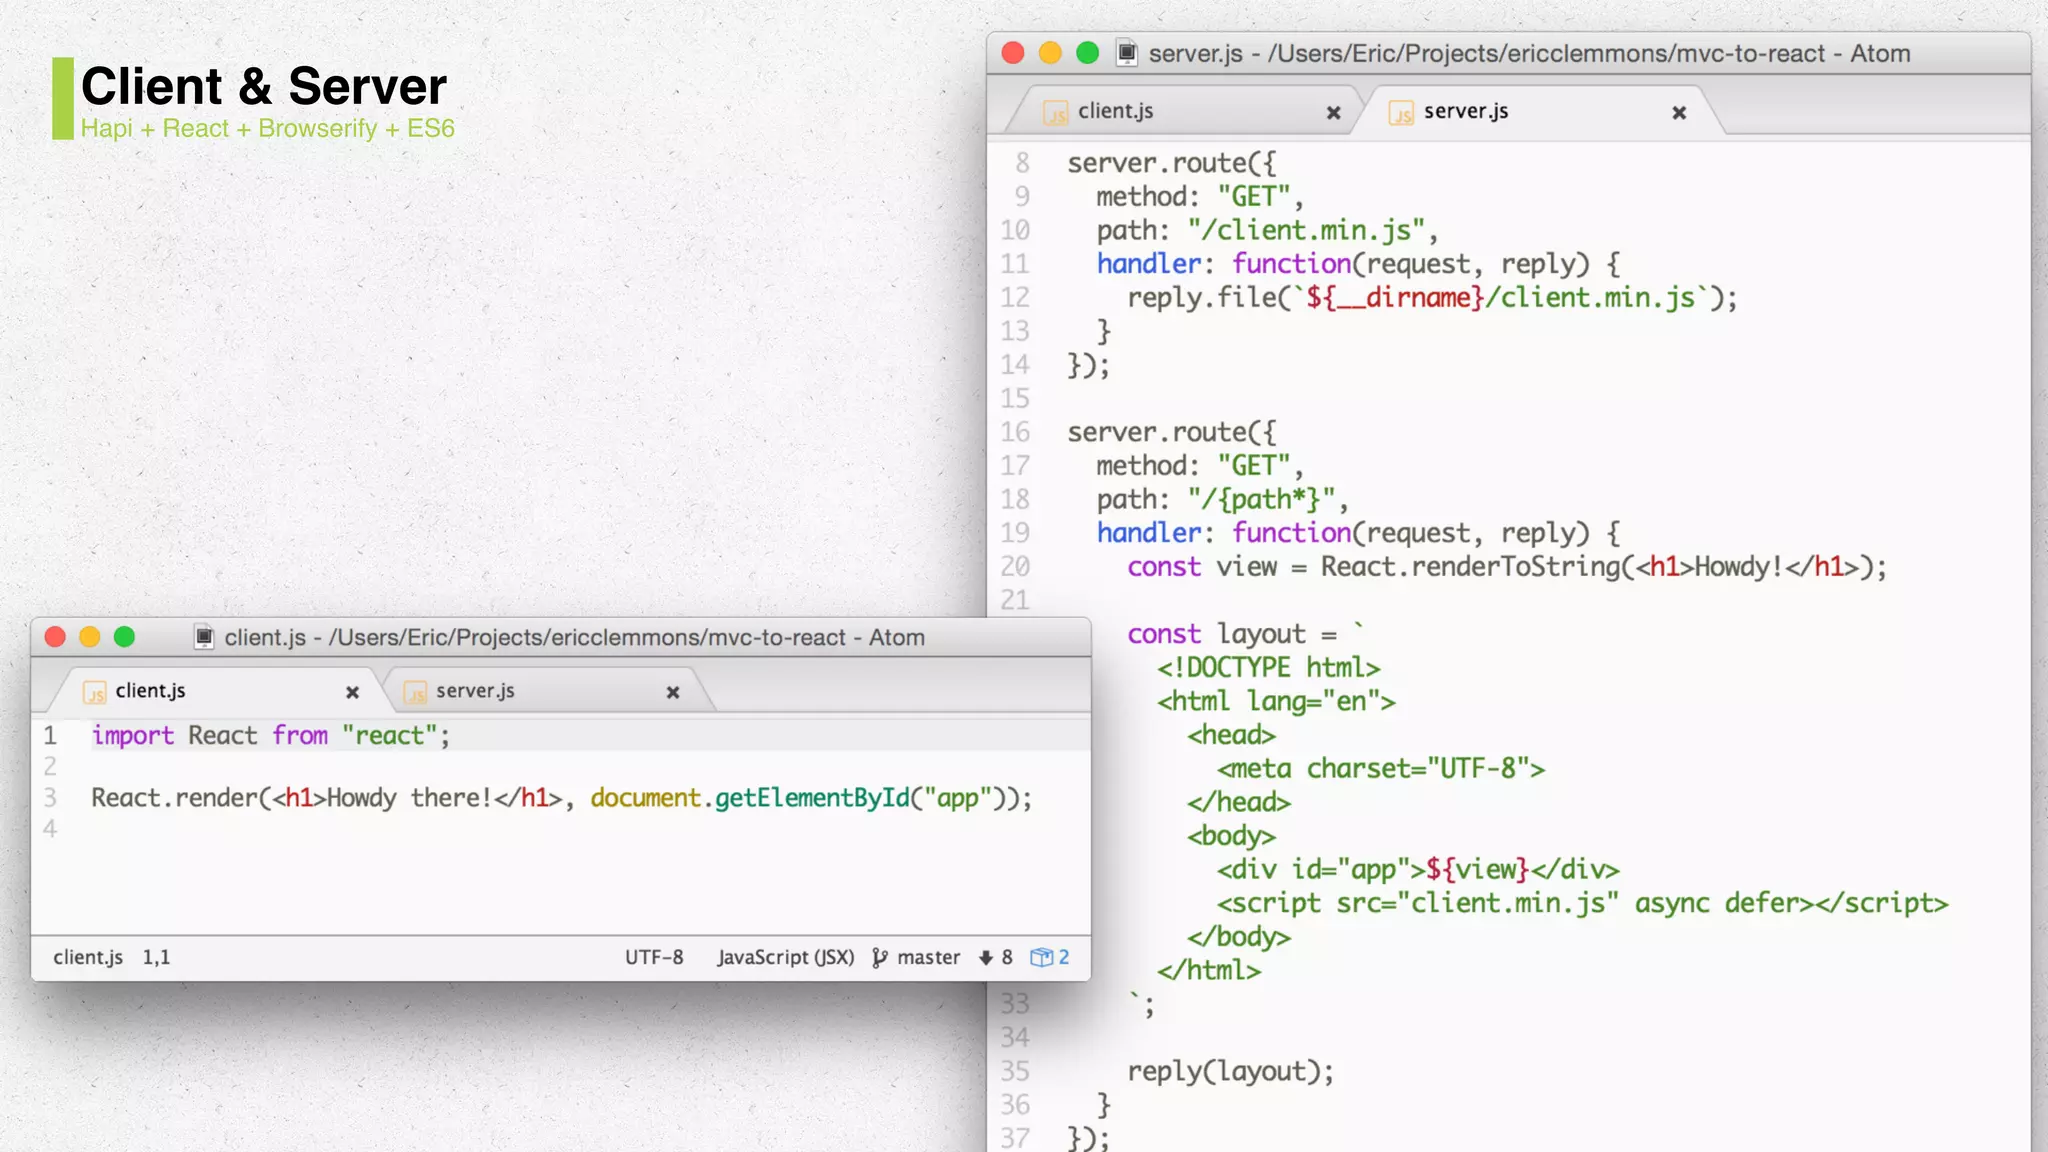
Task: Click git branch icon in status bar
Action: coord(879,958)
